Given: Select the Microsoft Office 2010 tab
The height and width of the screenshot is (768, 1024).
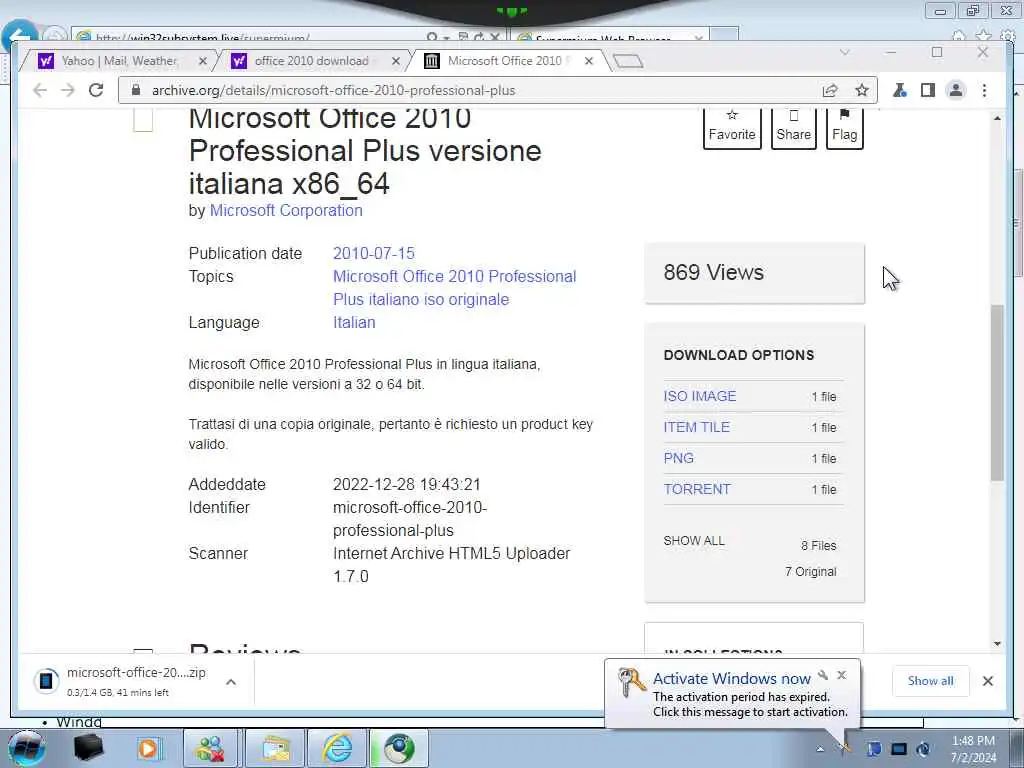Looking at the screenshot, I should click(x=509, y=61).
